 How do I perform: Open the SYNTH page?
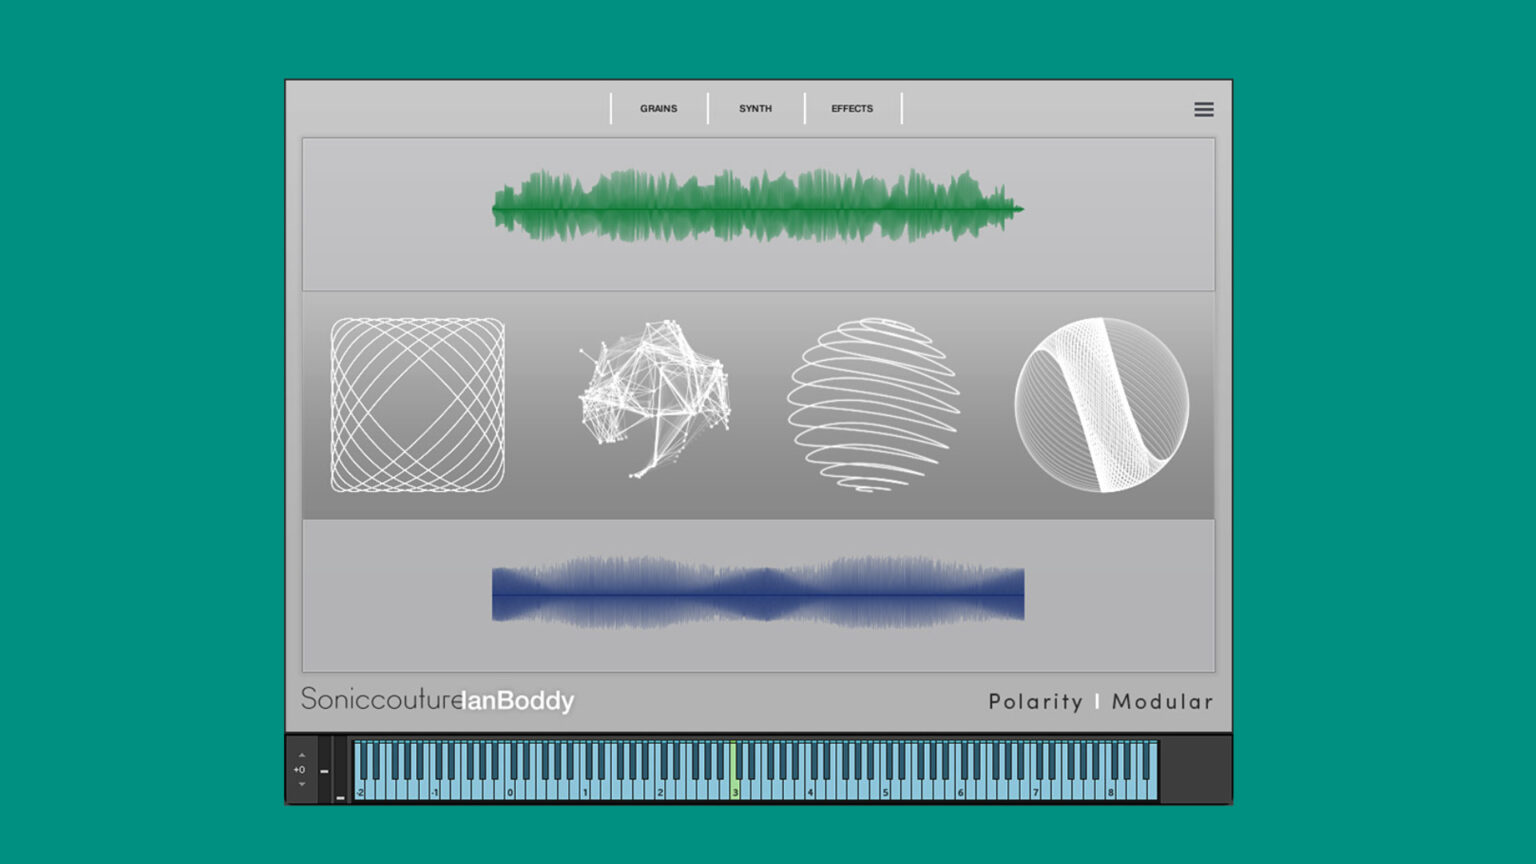coord(755,108)
